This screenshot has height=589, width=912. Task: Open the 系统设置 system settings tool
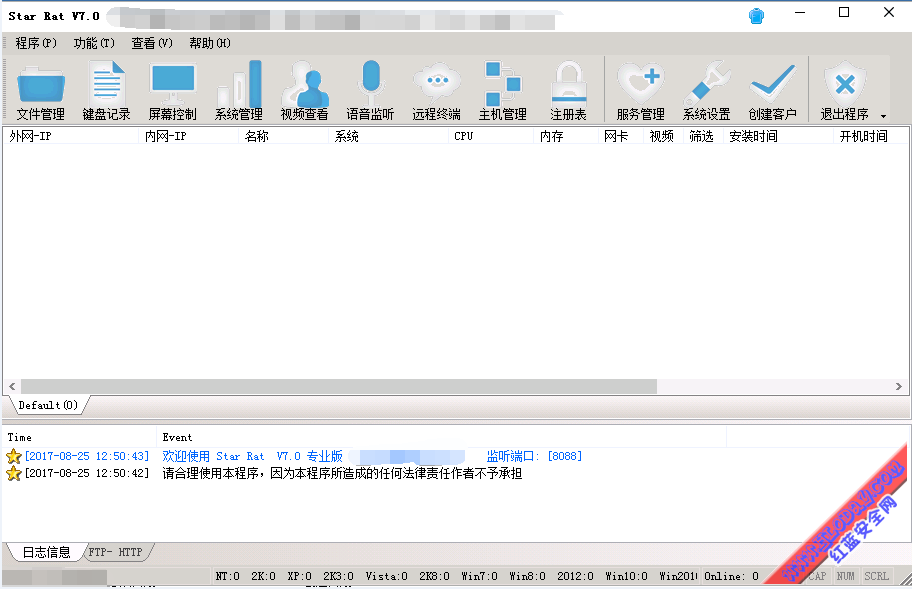click(706, 90)
